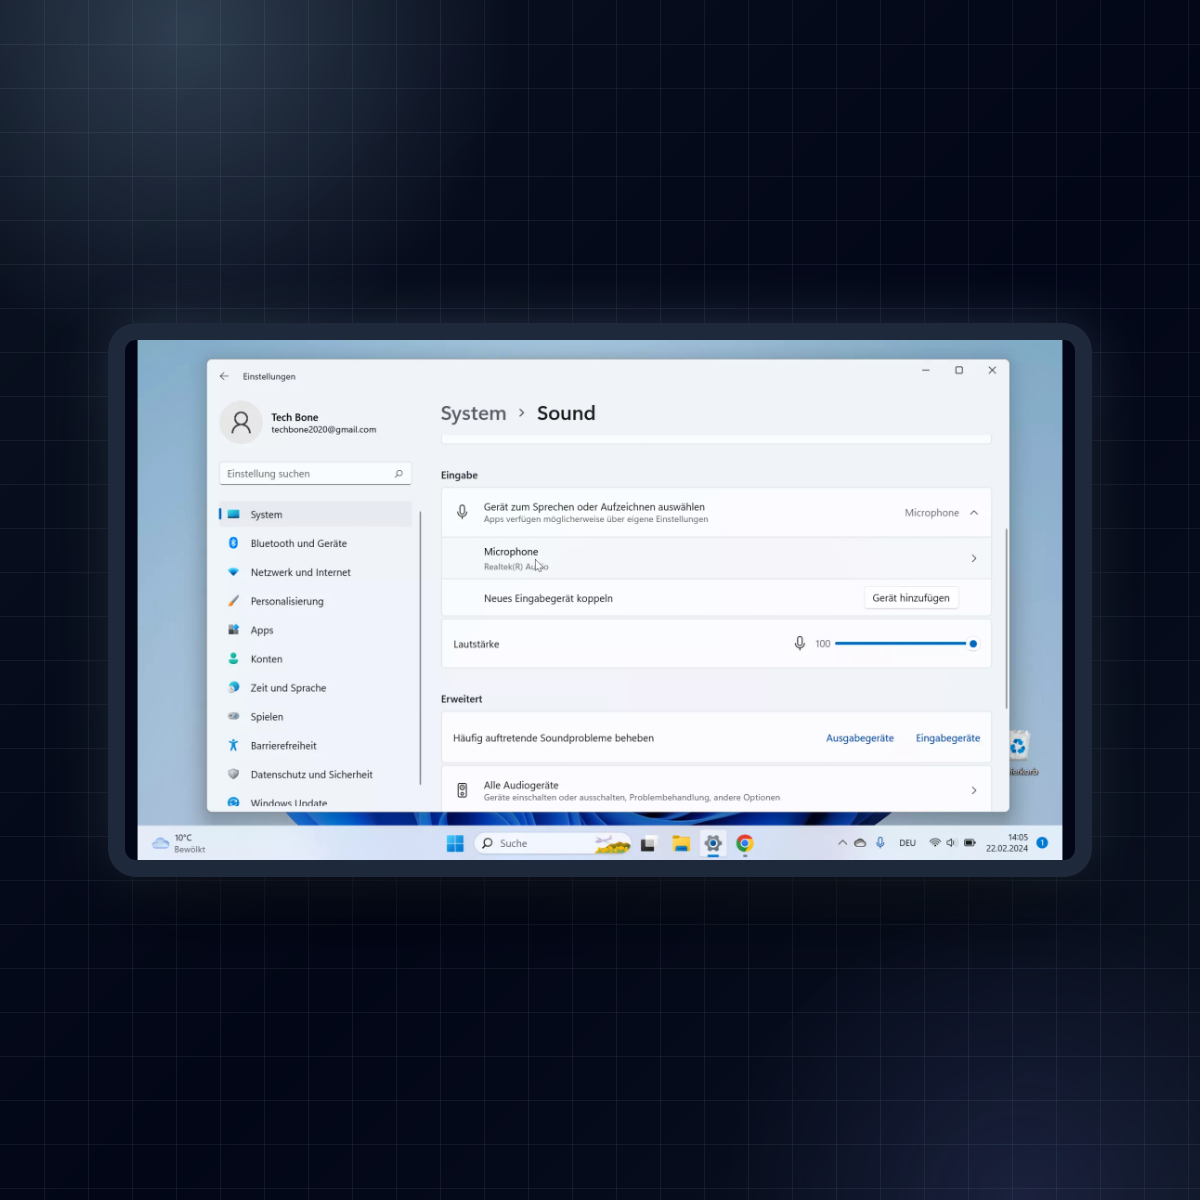Click the microphone icon beside Gerät zum Sprechen
This screenshot has width=1200, height=1200.
coord(462,512)
